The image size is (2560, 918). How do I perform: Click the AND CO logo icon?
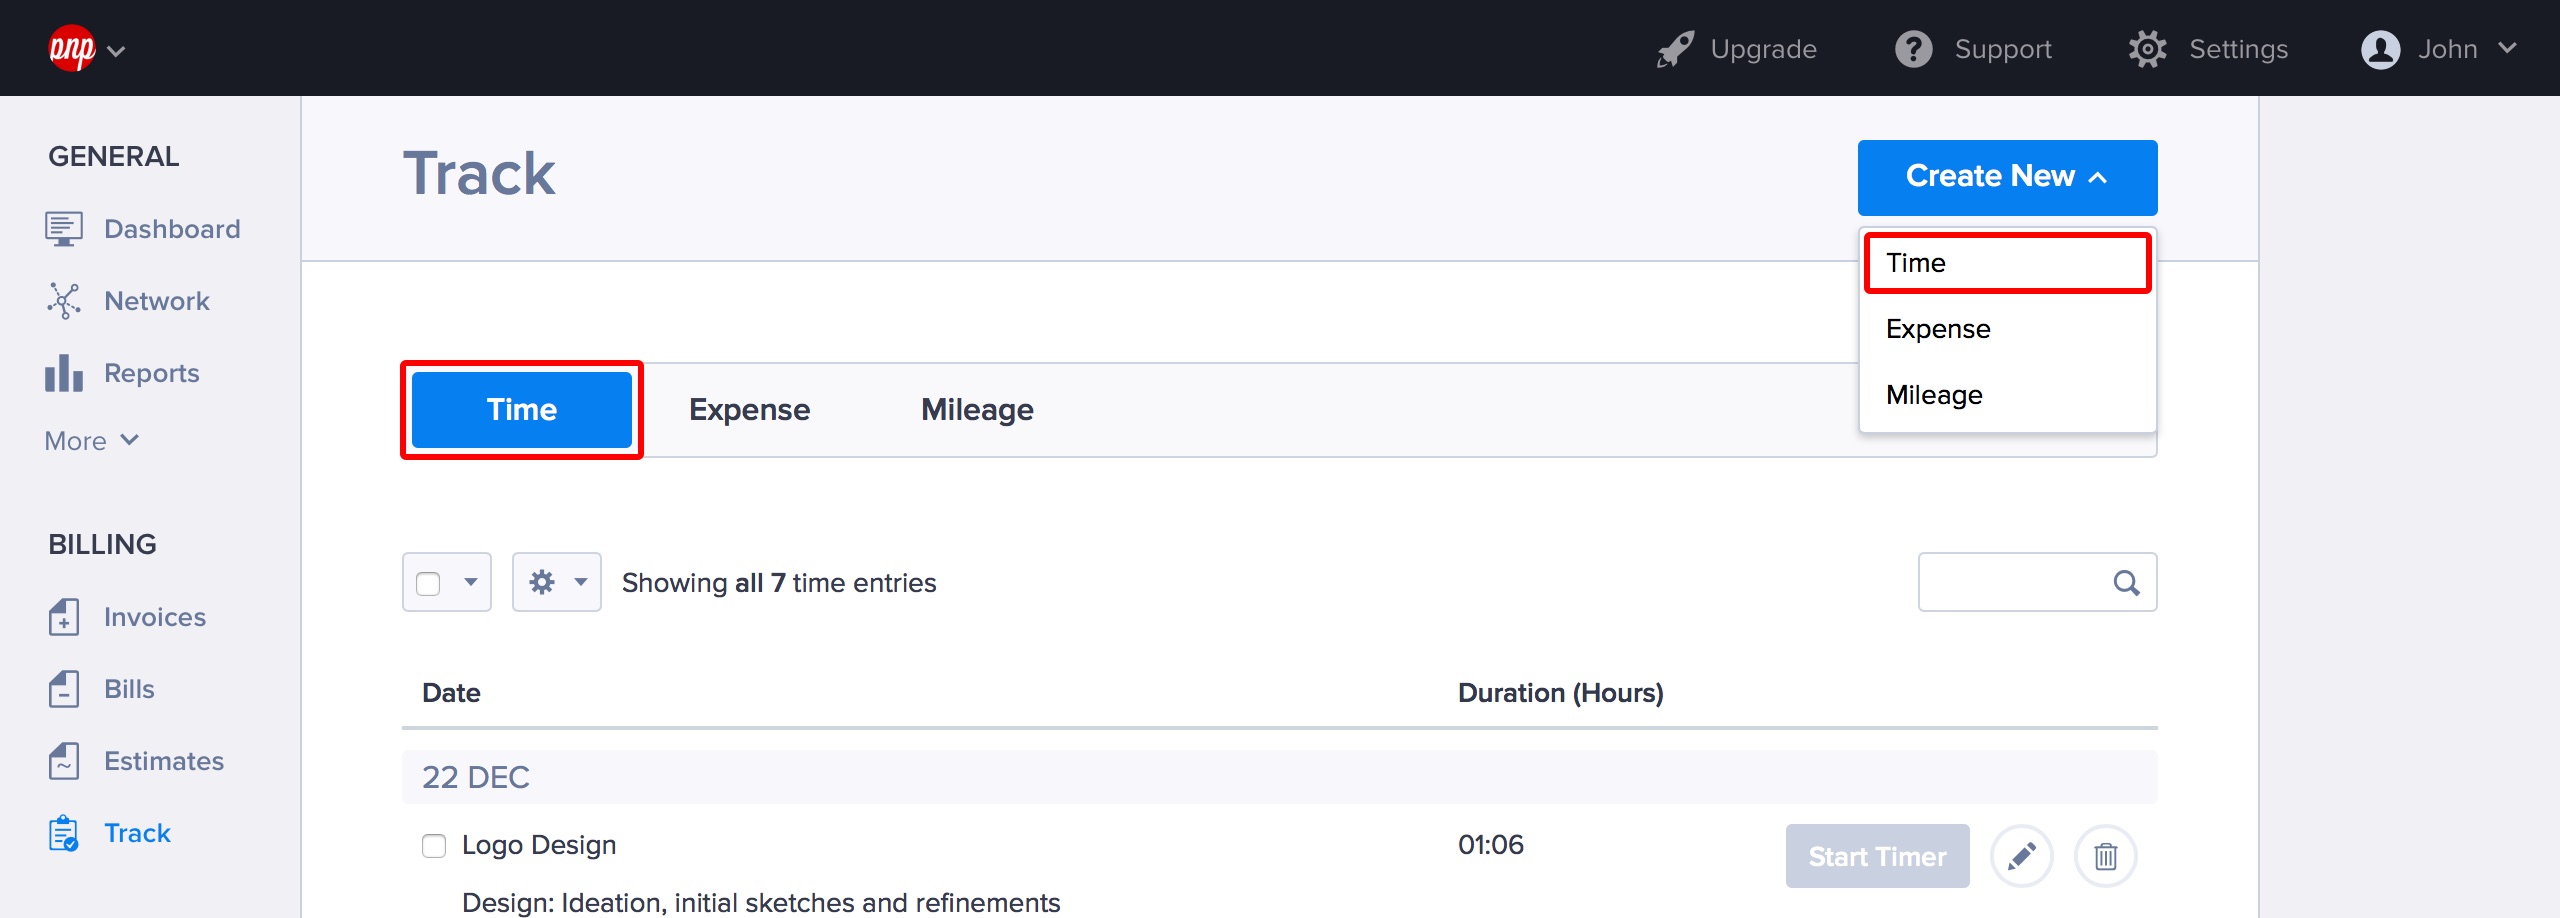(x=72, y=48)
